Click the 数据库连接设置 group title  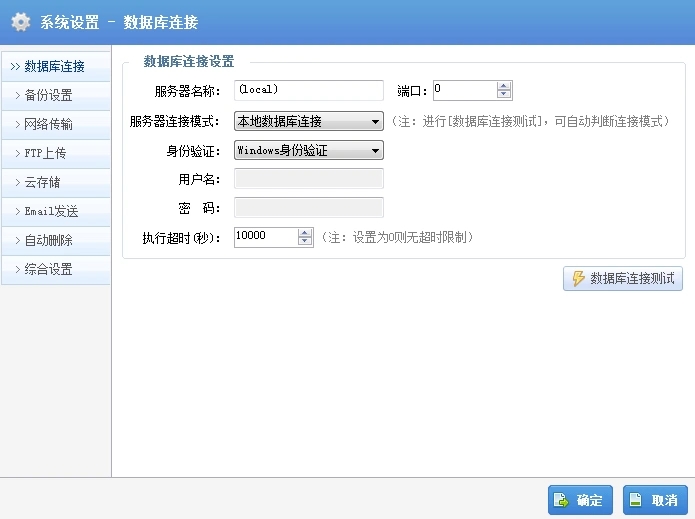click(x=188, y=61)
